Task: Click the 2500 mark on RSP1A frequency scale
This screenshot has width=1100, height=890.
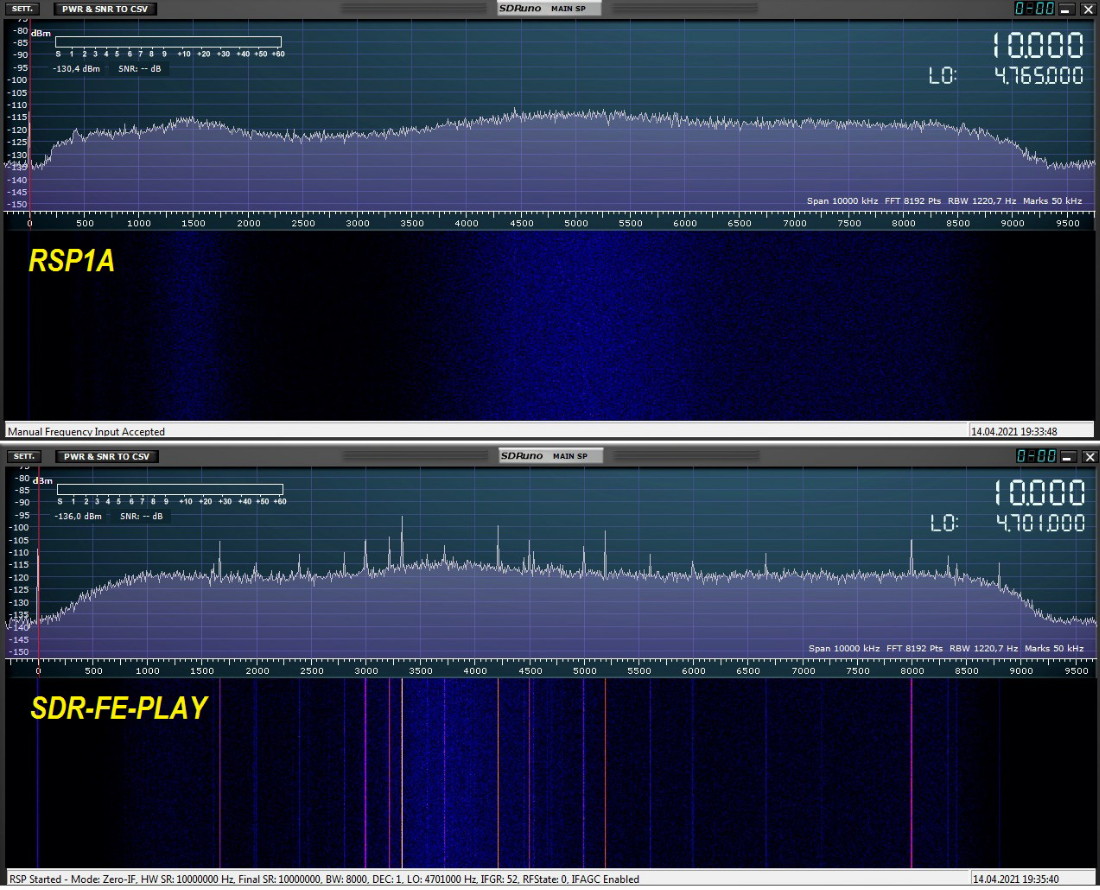Action: pyautogui.click(x=303, y=223)
